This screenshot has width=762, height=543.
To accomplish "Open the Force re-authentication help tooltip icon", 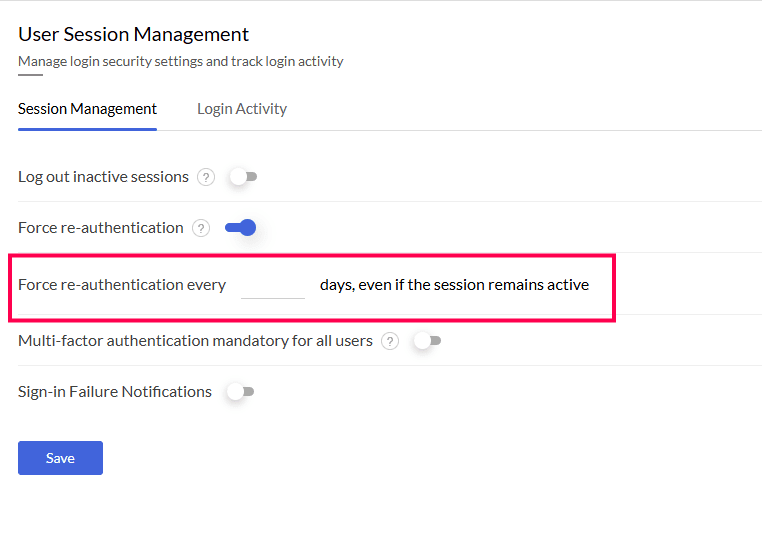I will 201,228.
